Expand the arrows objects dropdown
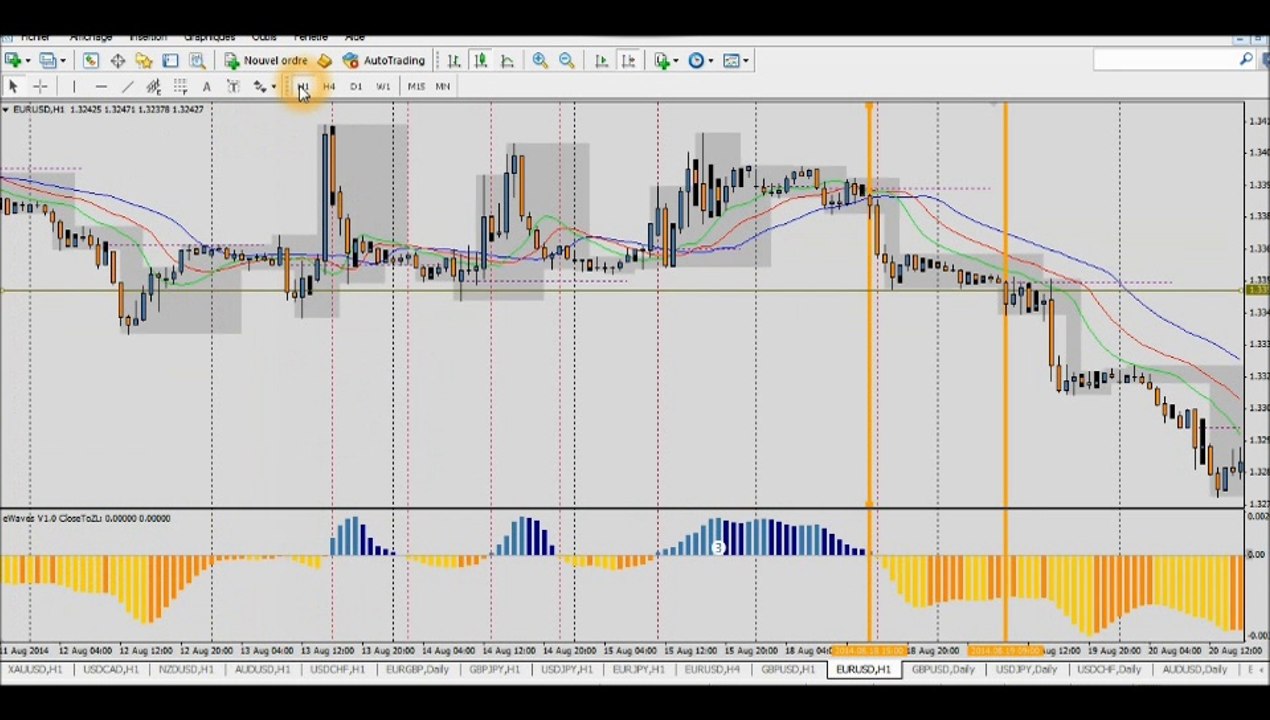The width and height of the screenshot is (1270, 720). coord(274,87)
